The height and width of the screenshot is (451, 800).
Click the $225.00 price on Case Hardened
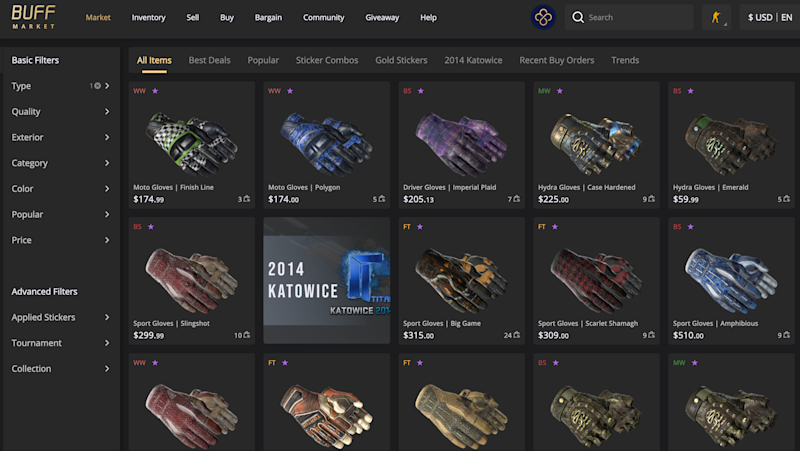coord(553,199)
